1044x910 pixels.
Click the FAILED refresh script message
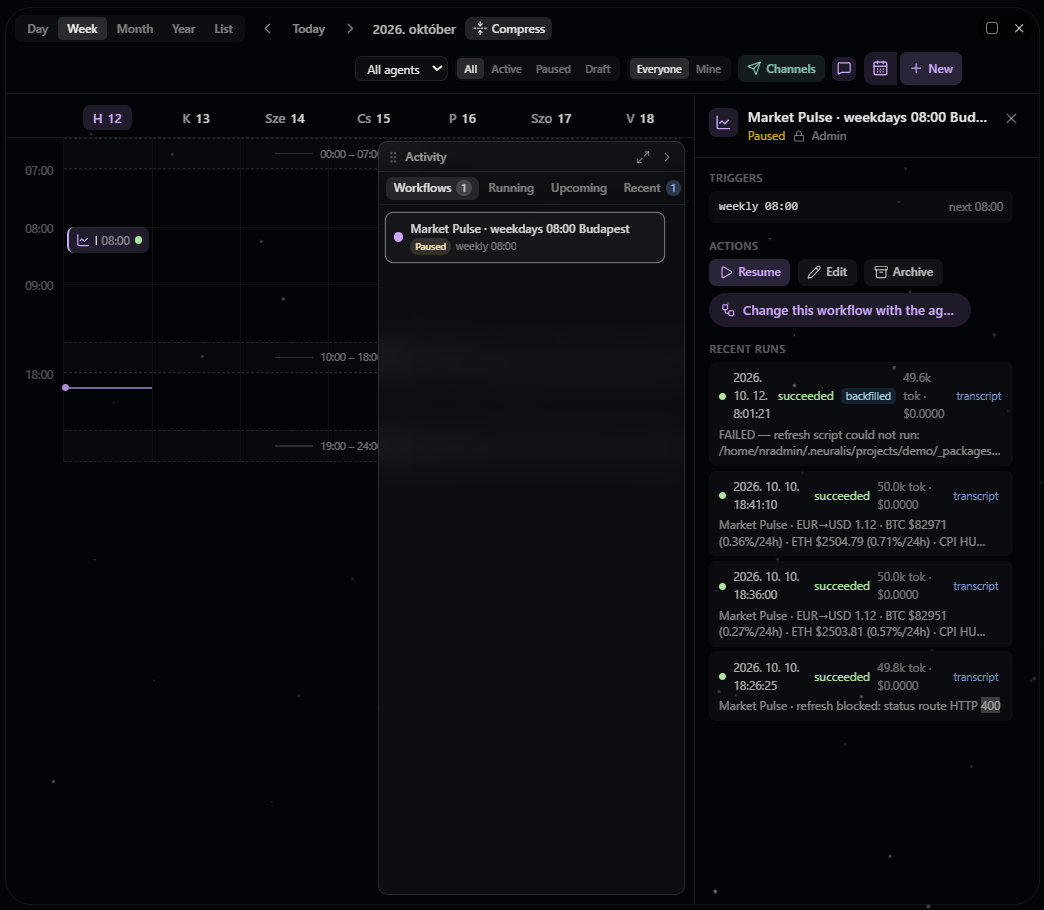859,443
